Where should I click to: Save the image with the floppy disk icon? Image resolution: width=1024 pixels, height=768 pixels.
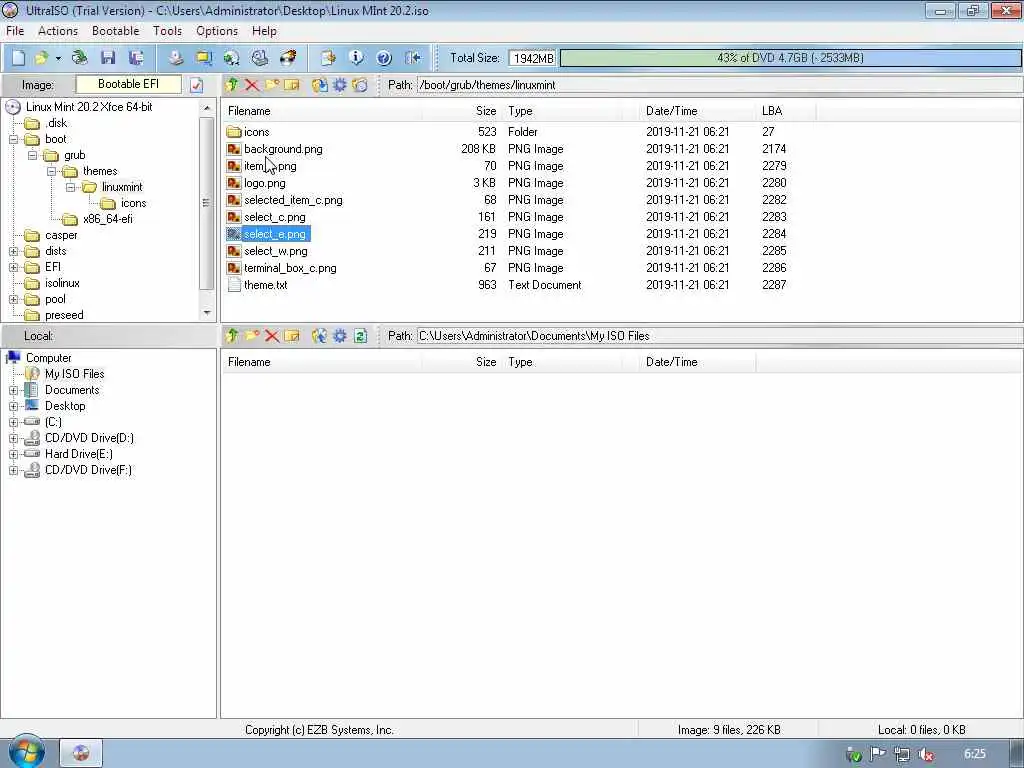coord(108,58)
